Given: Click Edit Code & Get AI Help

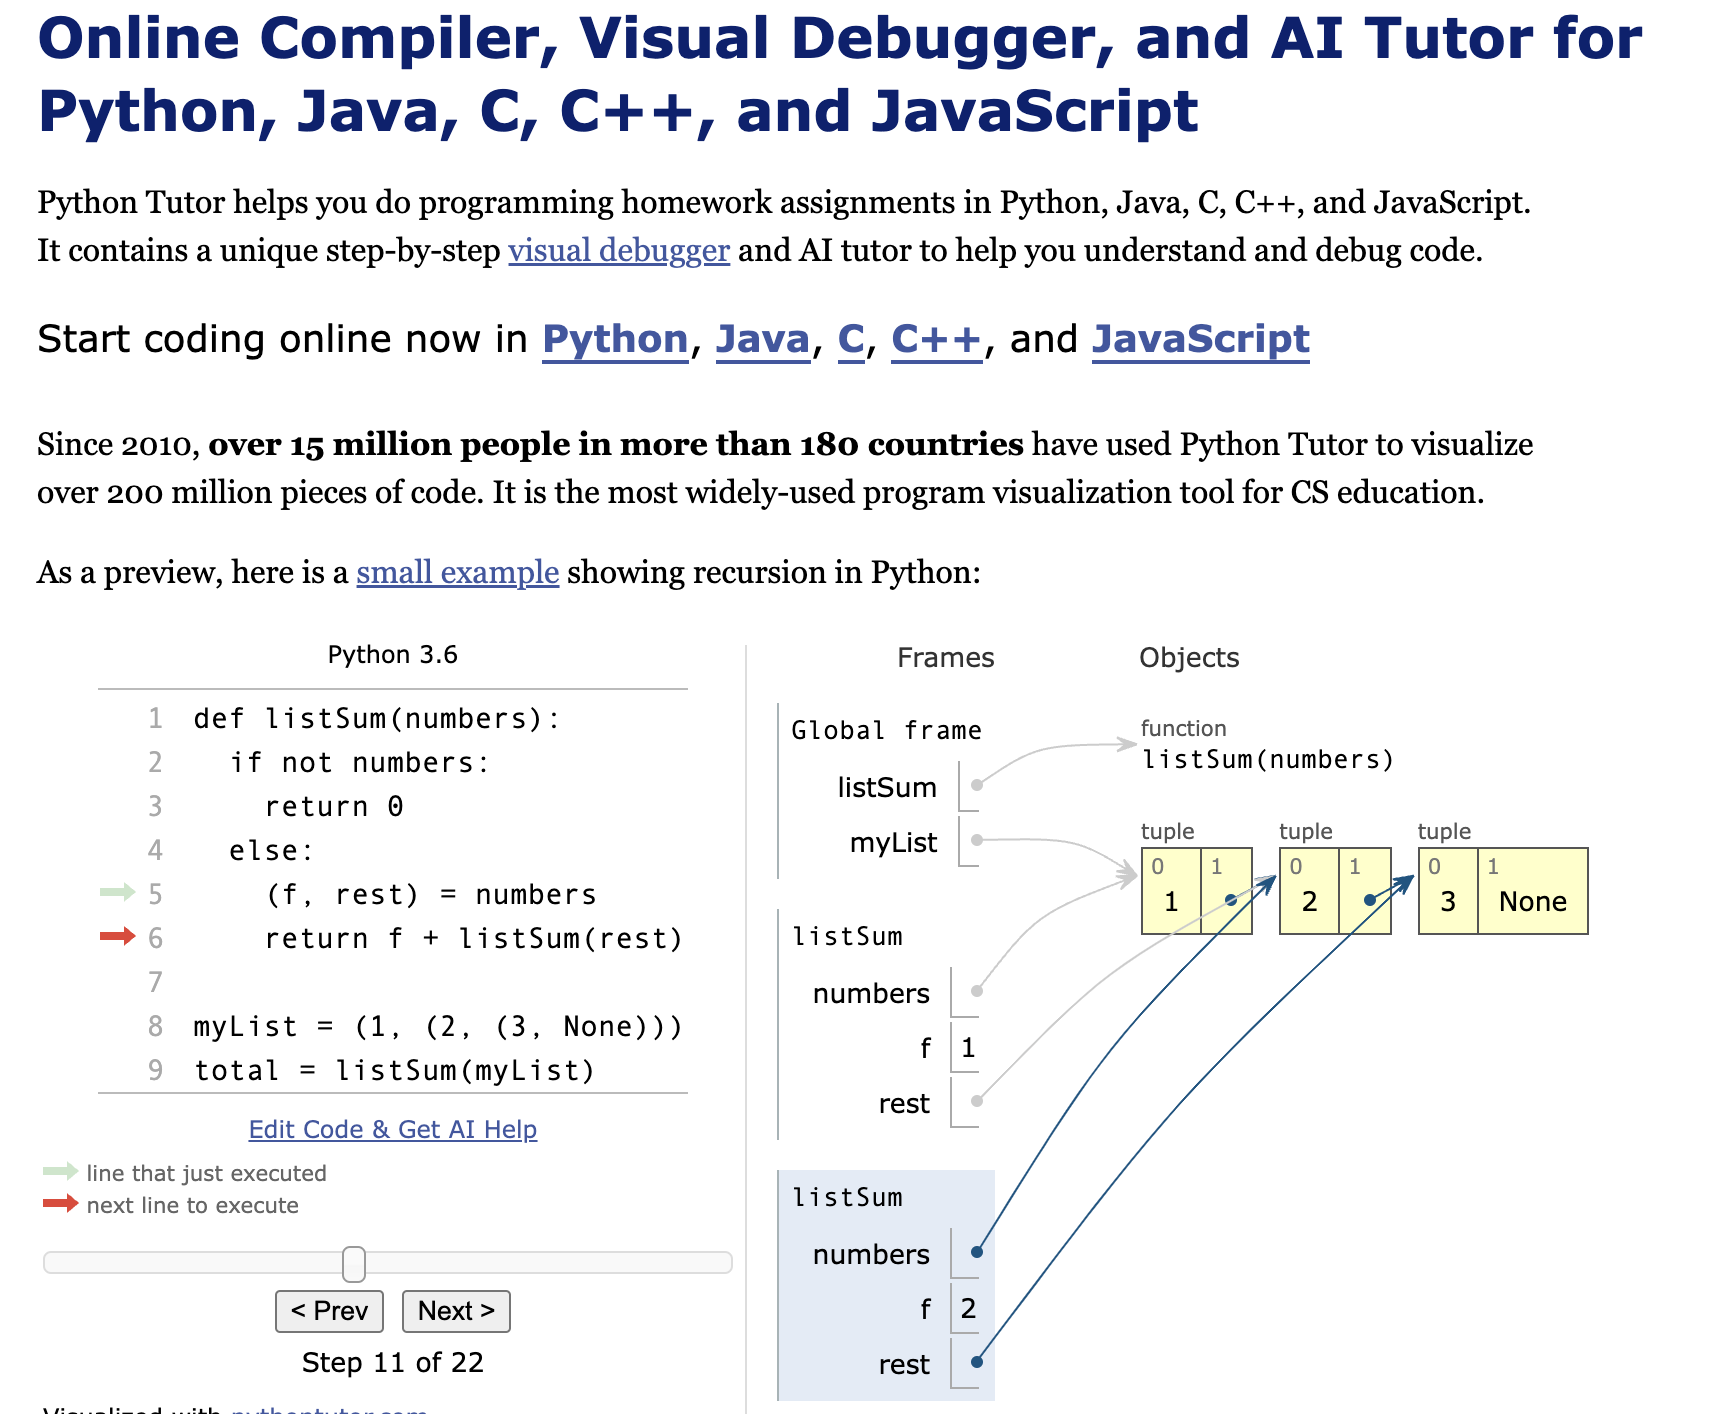Looking at the screenshot, I should click(393, 1129).
